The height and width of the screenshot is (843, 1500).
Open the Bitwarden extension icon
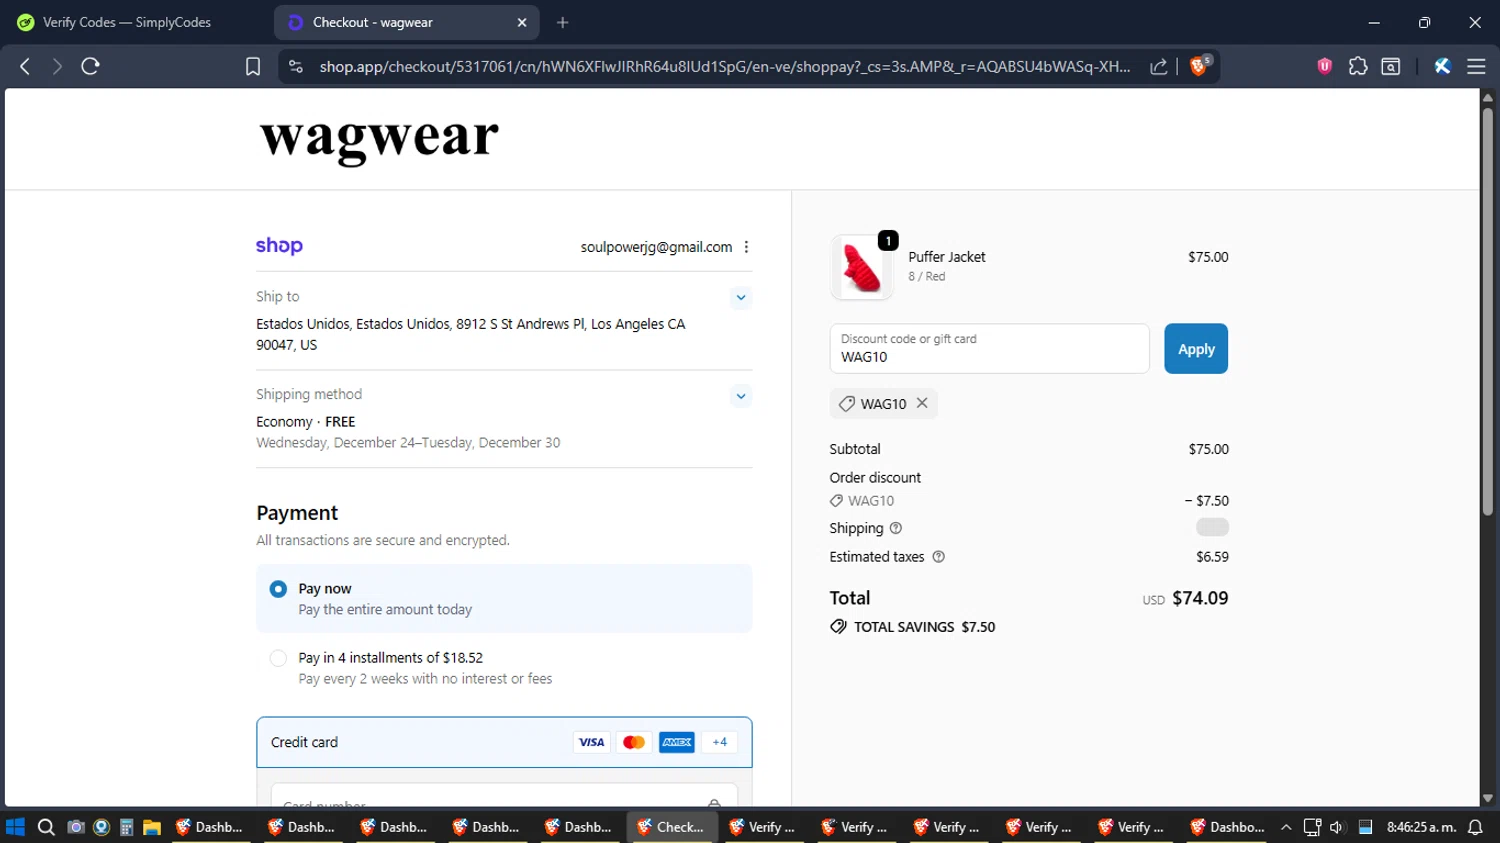(x=1325, y=66)
